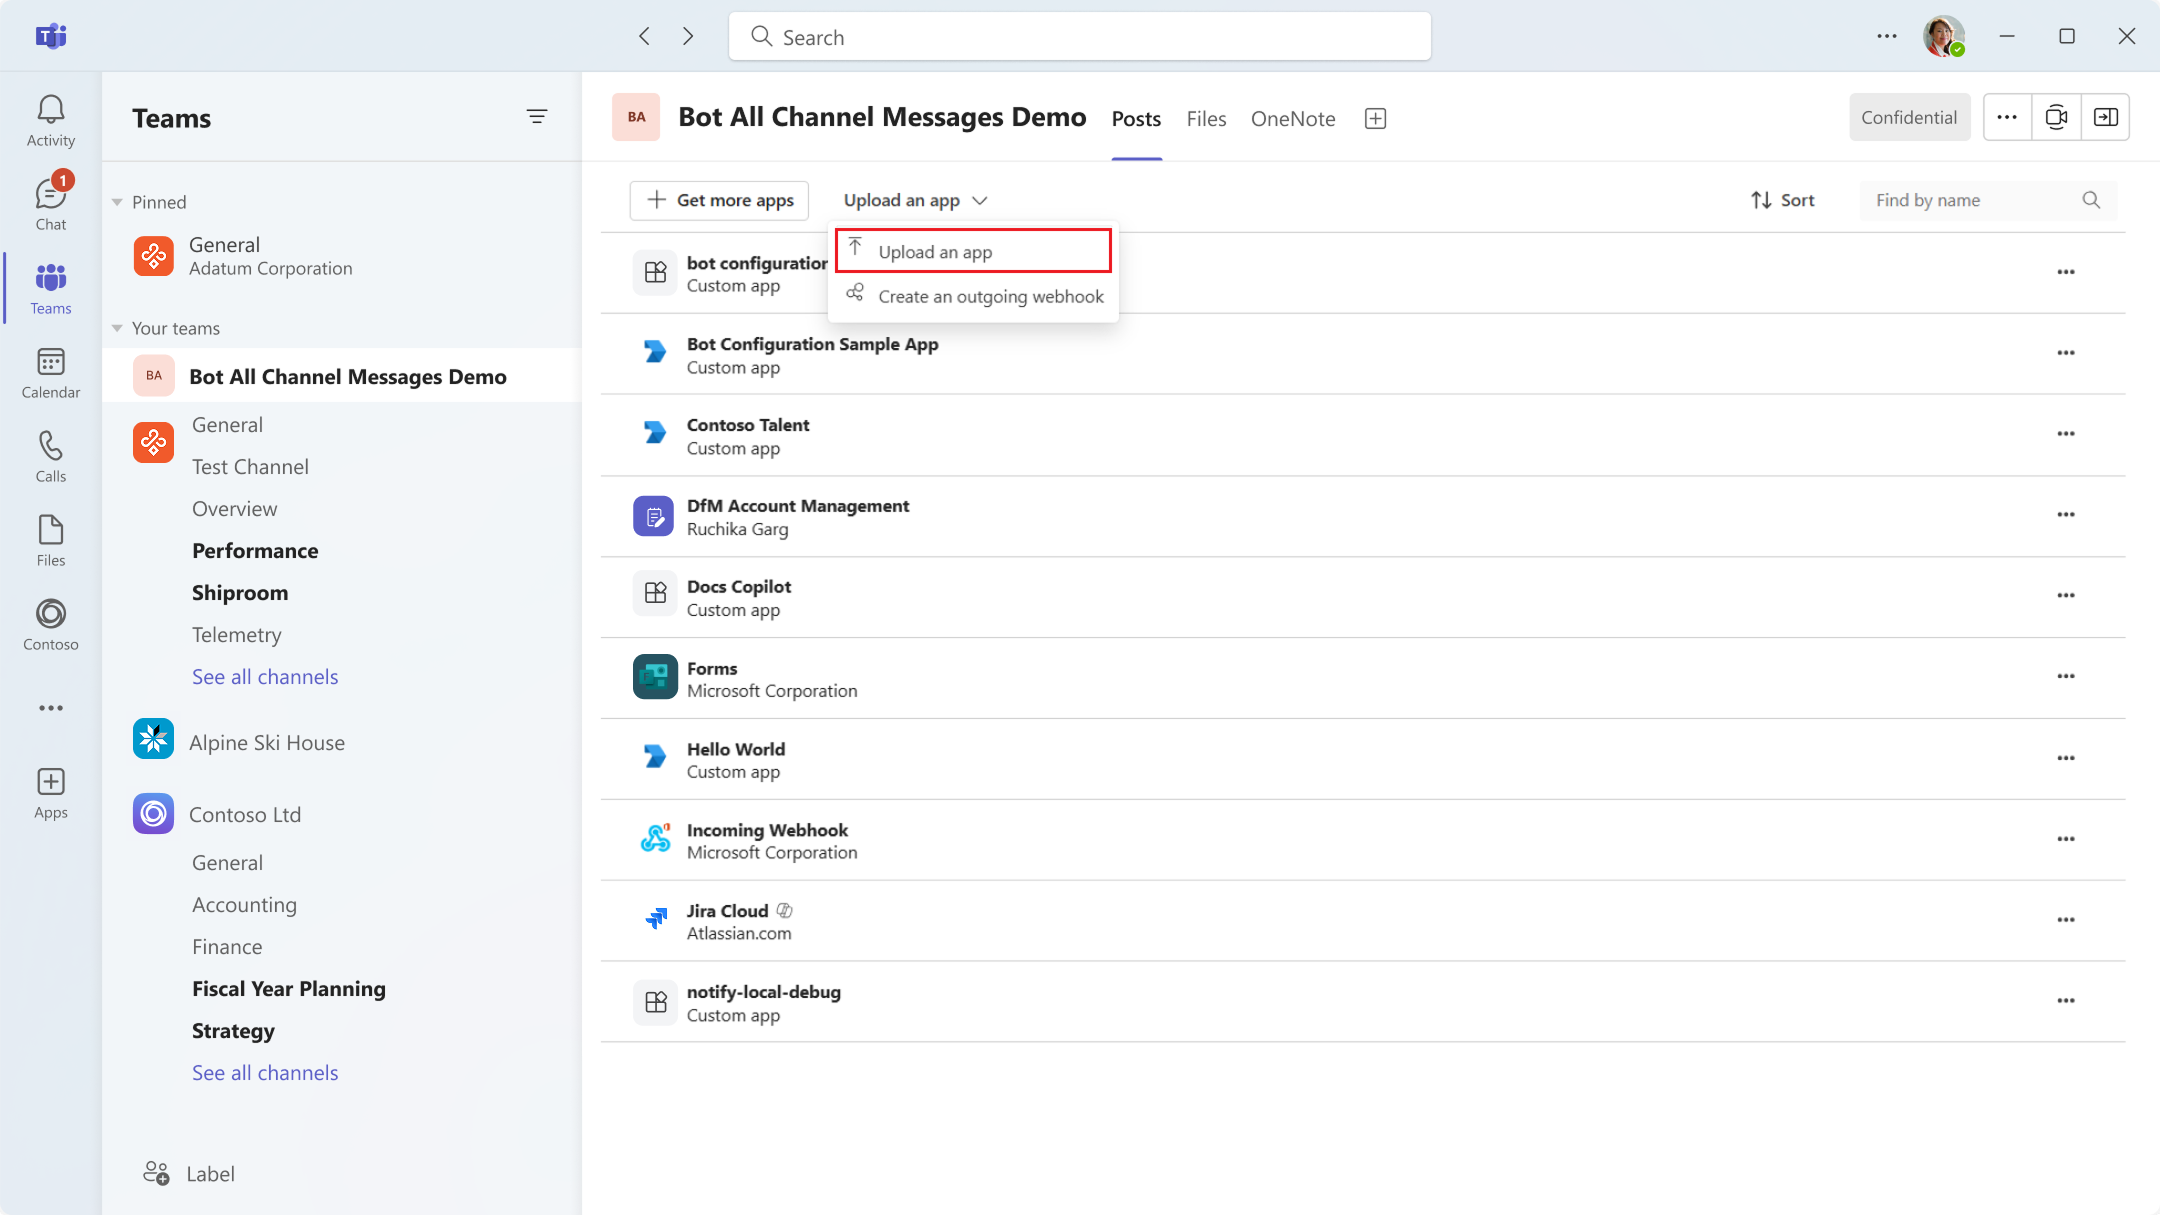This screenshot has height=1215, width=2160.
Task: Choose Create an outgoing webhook
Action: [x=973, y=296]
